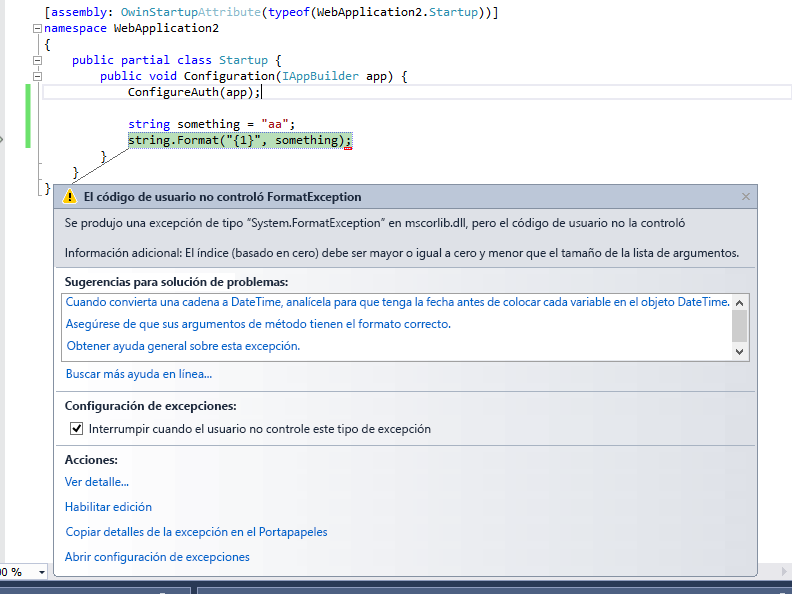Click the yellow warning icon in exception header

click(x=69, y=197)
